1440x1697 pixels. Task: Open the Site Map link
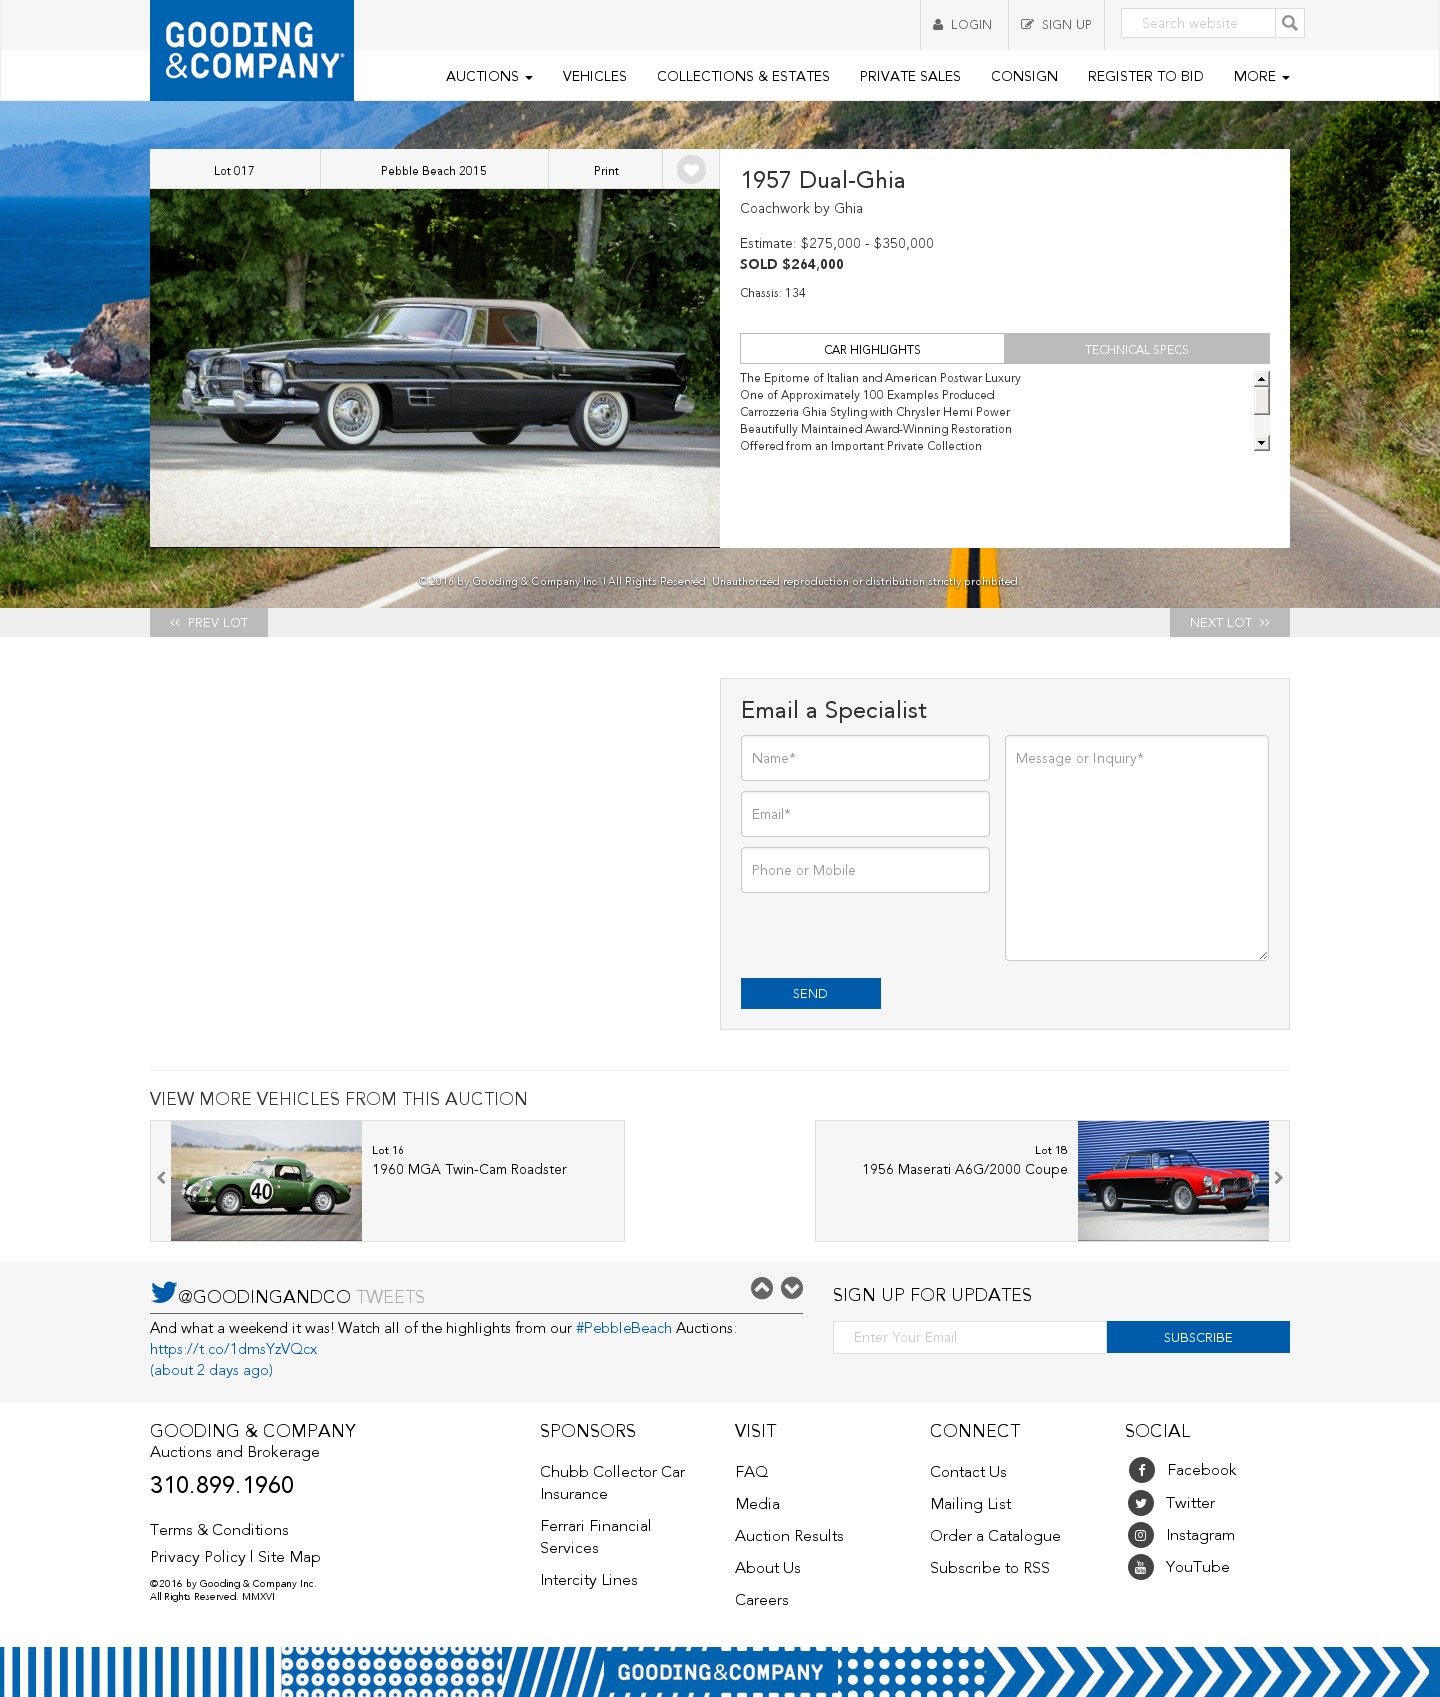289,1557
